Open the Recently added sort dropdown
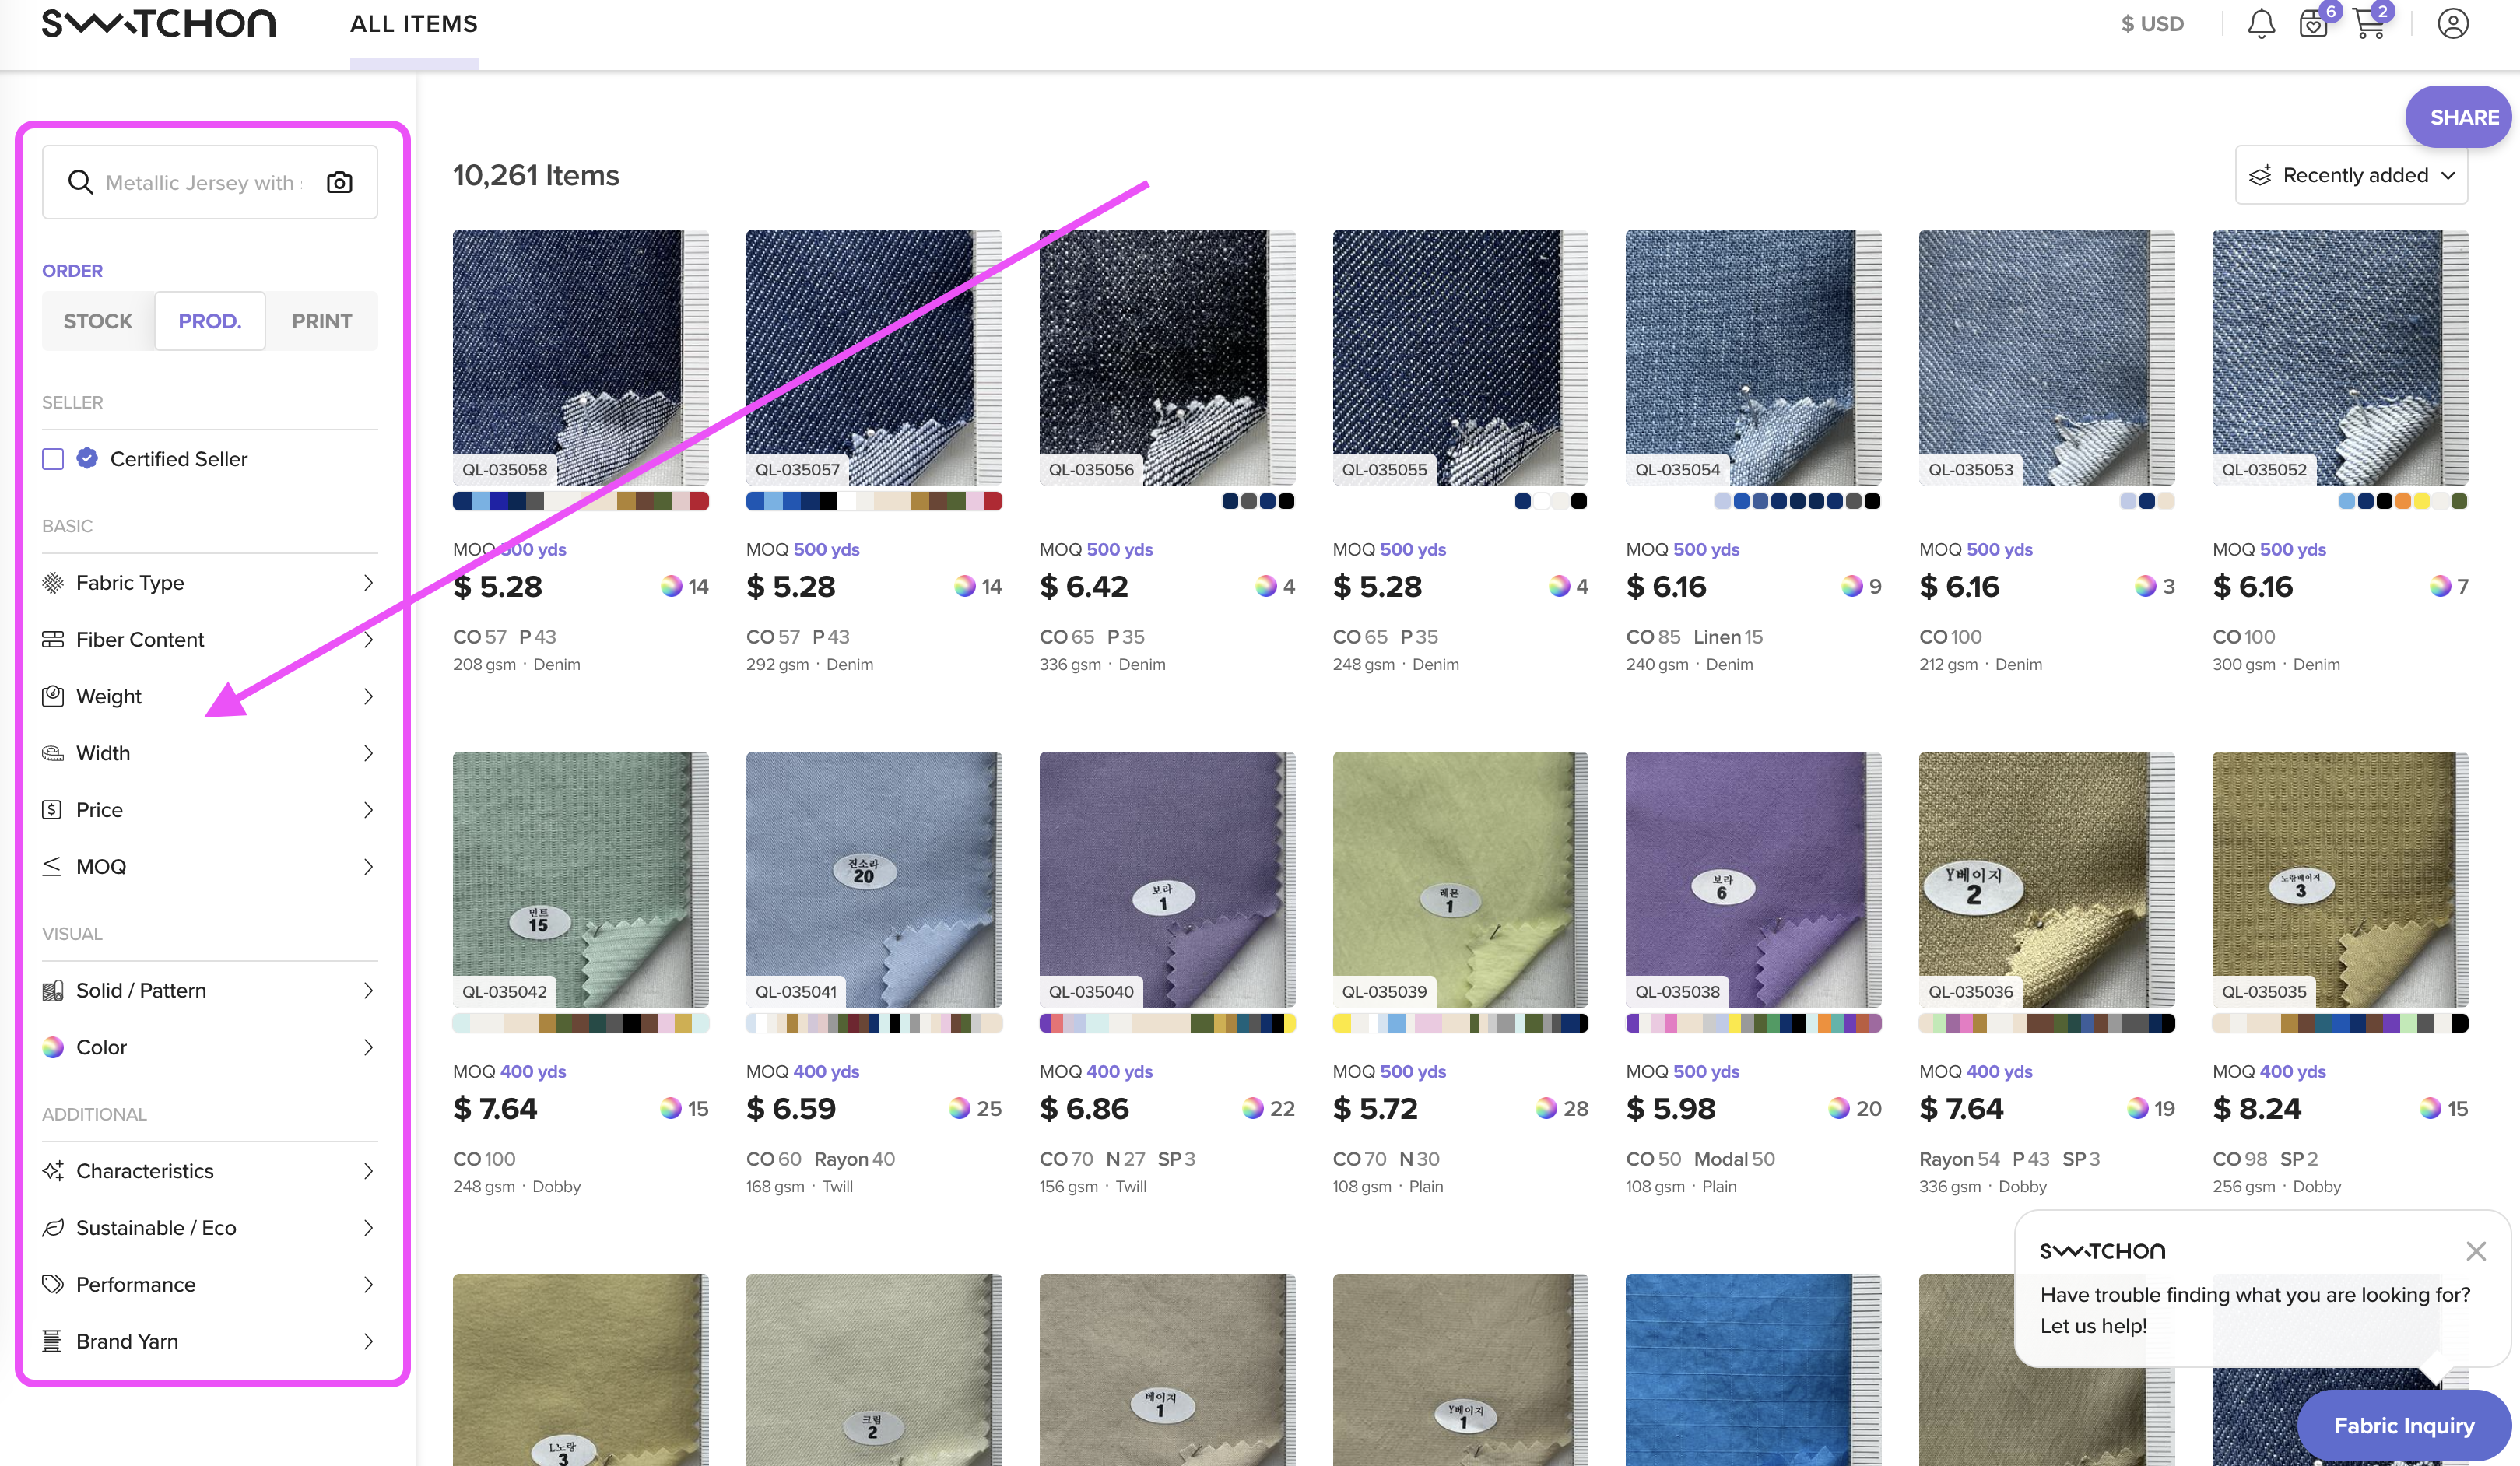2520x1466 pixels. (2351, 175)
